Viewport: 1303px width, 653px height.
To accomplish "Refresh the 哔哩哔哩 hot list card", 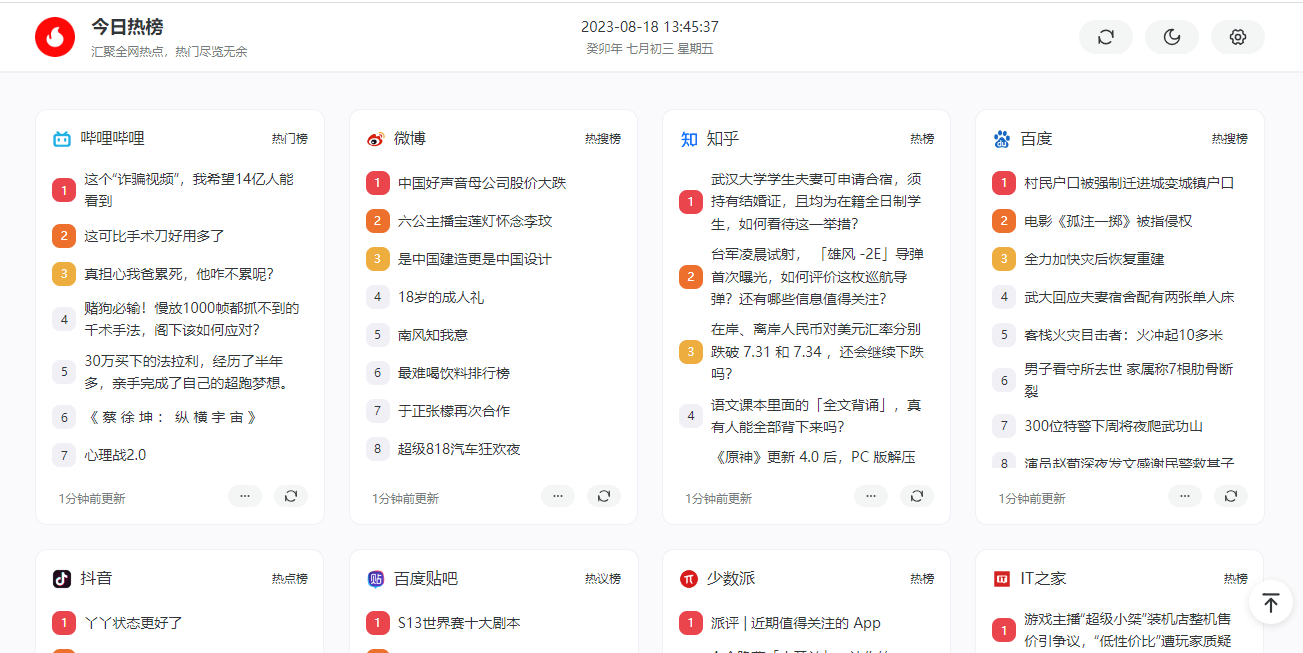I will [290, 496].
